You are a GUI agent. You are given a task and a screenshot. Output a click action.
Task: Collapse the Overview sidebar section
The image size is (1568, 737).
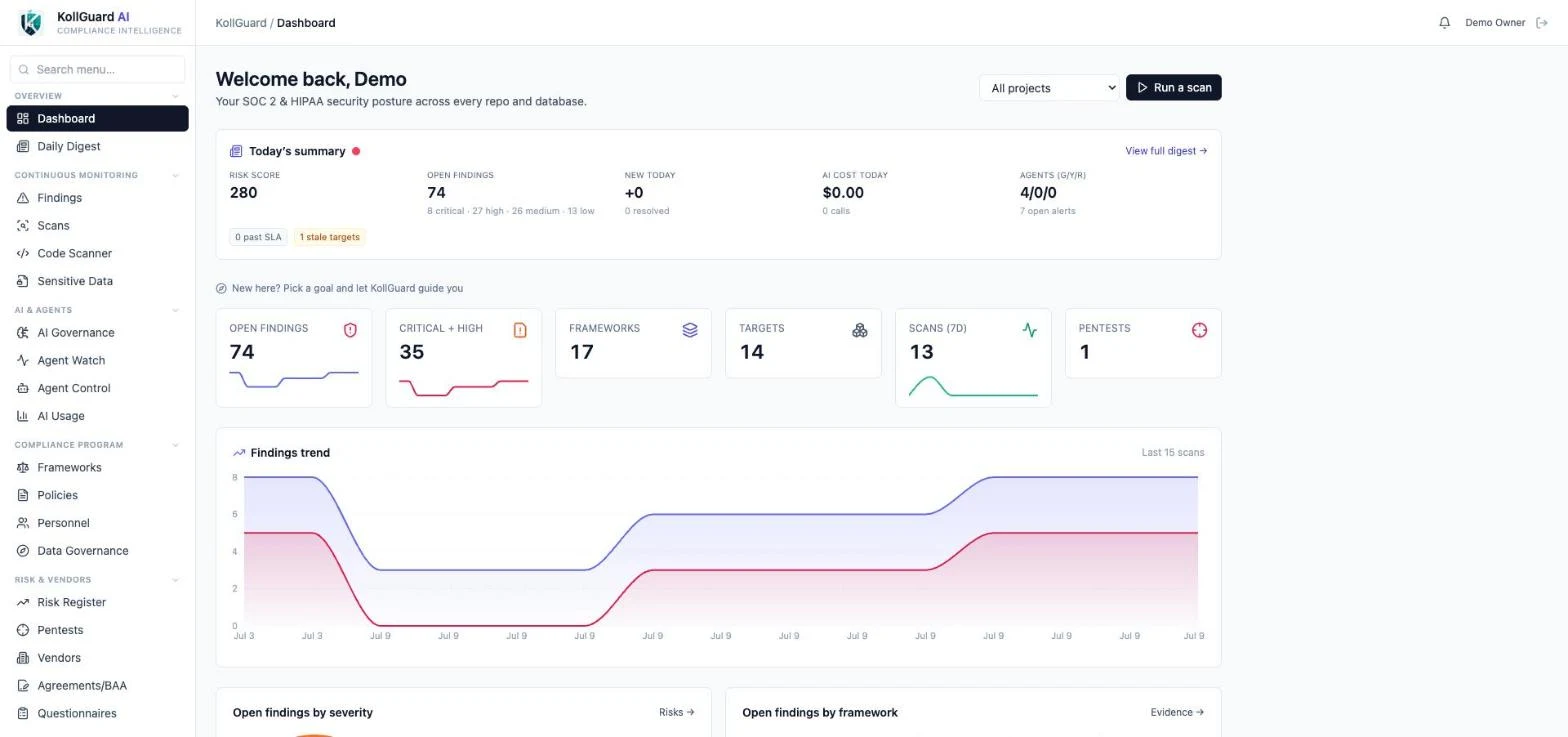pyautogui.click(x=176, y=96)
